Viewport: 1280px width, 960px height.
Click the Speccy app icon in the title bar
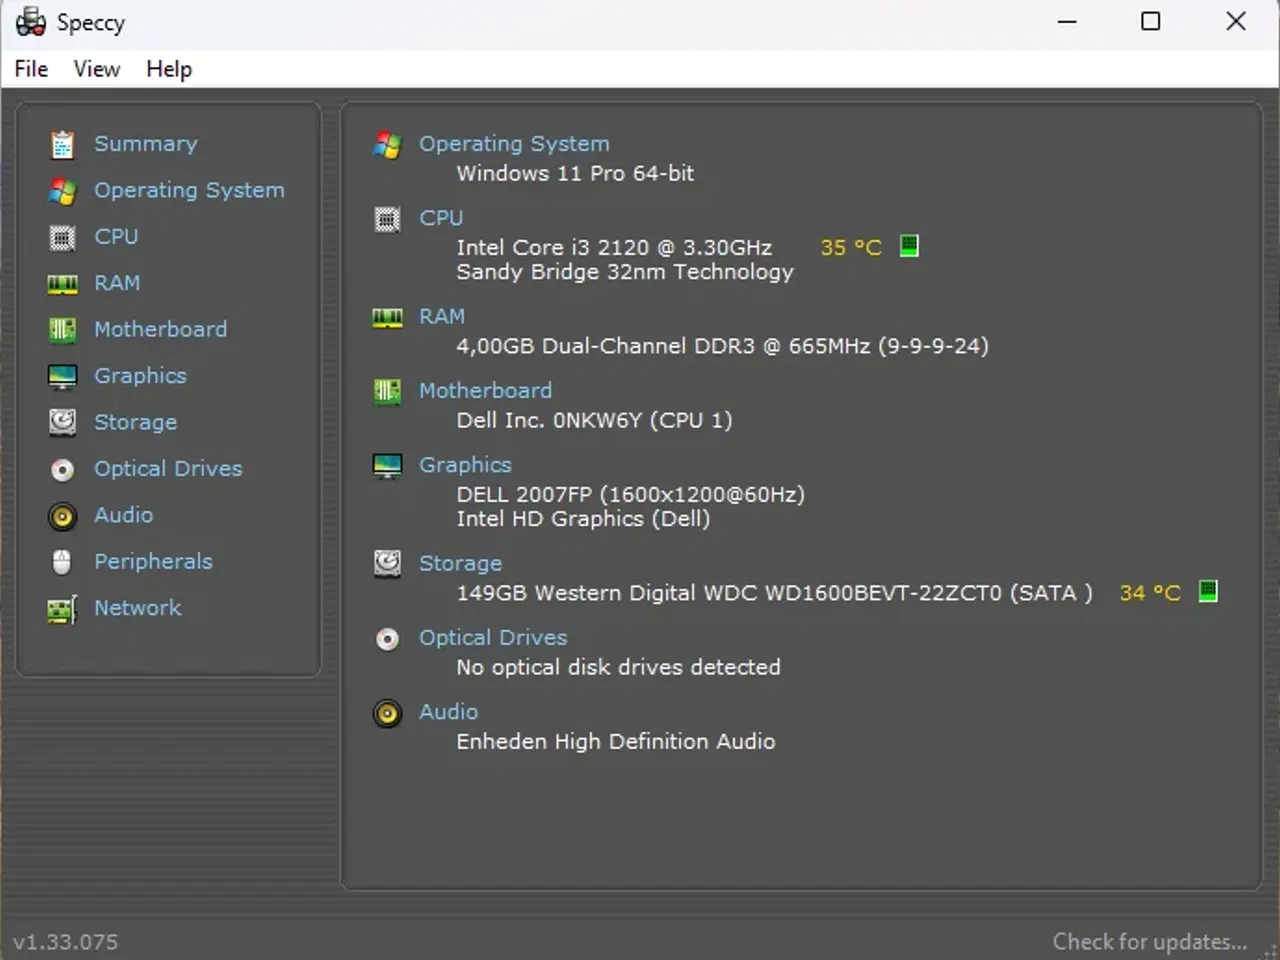point(29,21)
